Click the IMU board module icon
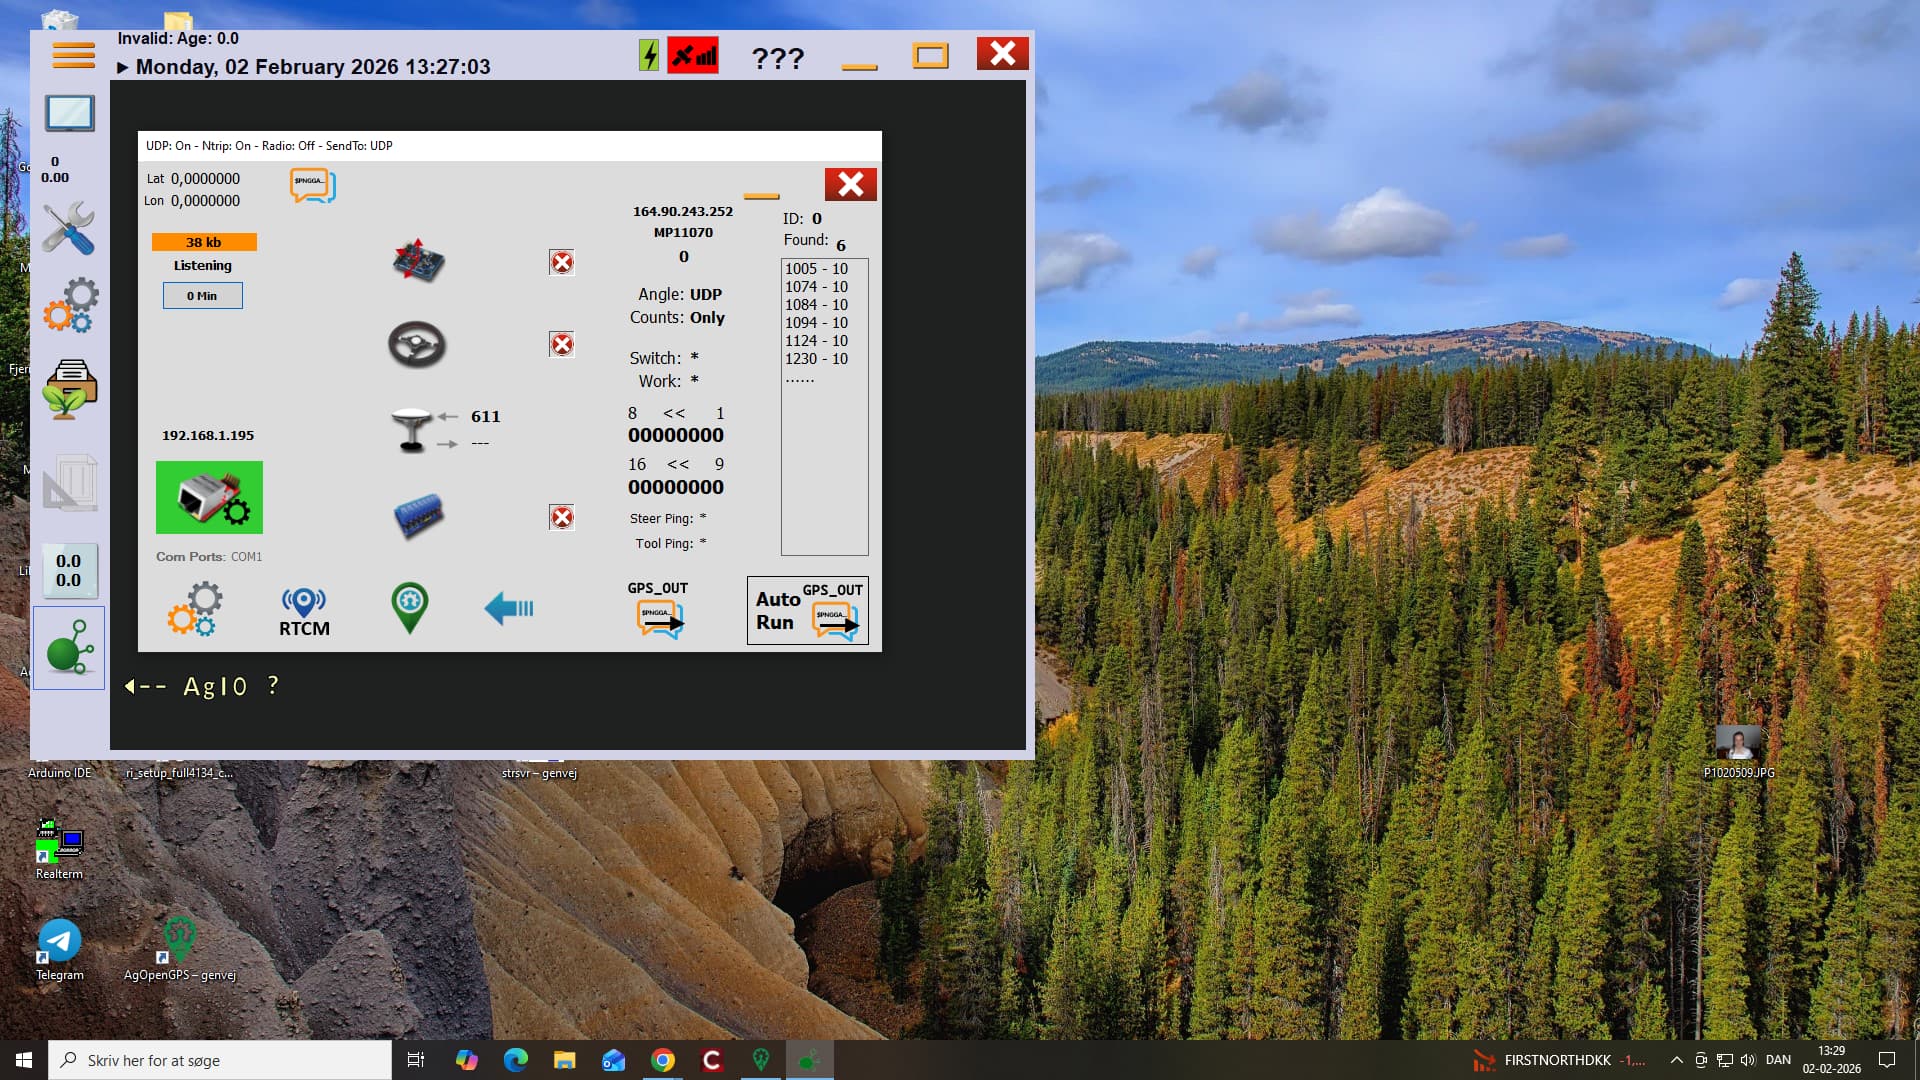Viewport: 1920px width, 1080px height. (418, 261)
